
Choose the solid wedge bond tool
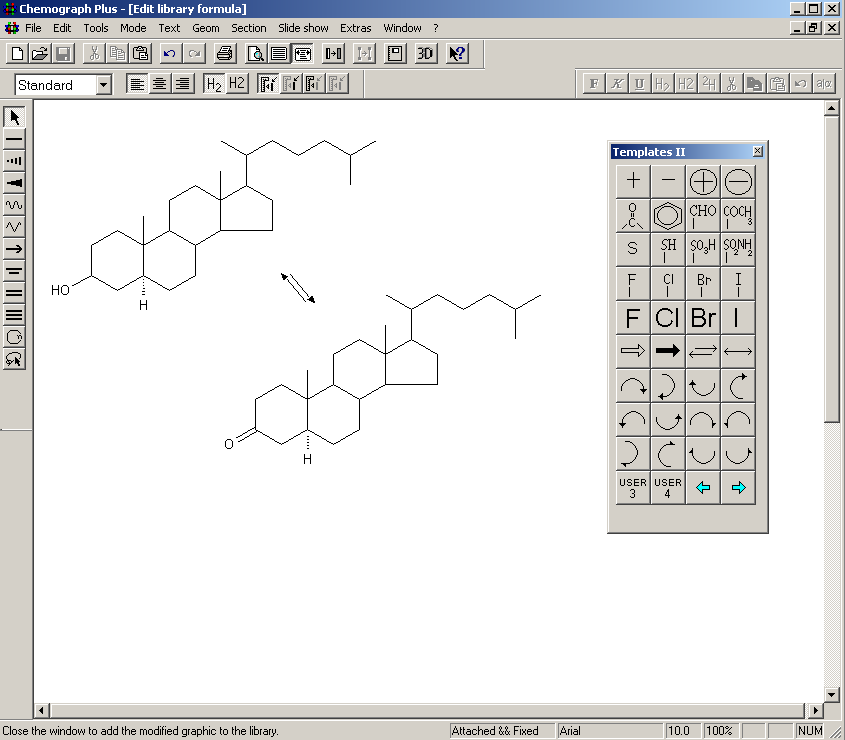click(x=15, y=183)
